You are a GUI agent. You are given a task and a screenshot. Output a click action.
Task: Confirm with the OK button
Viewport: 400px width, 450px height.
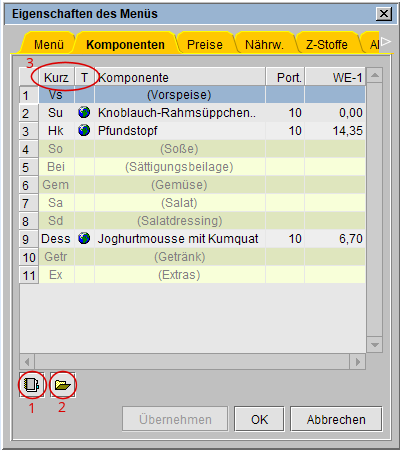click(x=259, y=419)
